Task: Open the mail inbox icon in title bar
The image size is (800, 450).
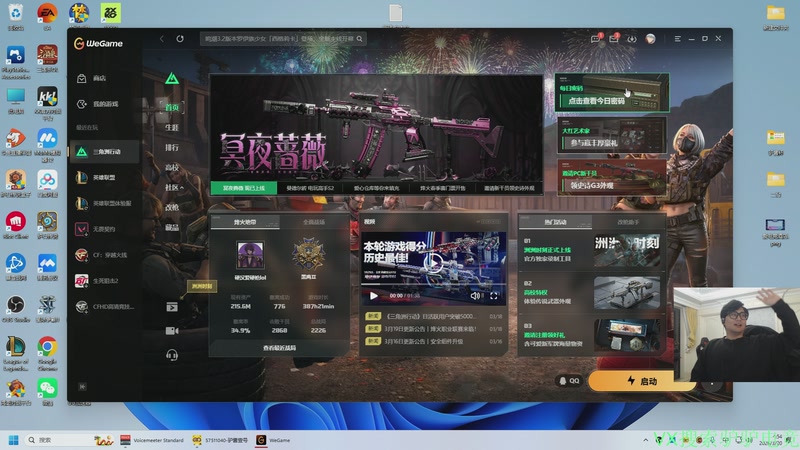Action: pos(614,39)
